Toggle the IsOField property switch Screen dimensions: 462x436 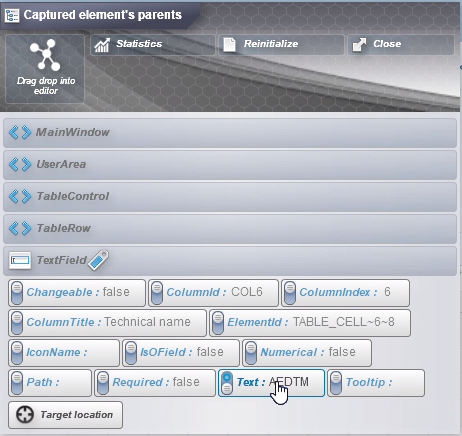coord(131,353)
